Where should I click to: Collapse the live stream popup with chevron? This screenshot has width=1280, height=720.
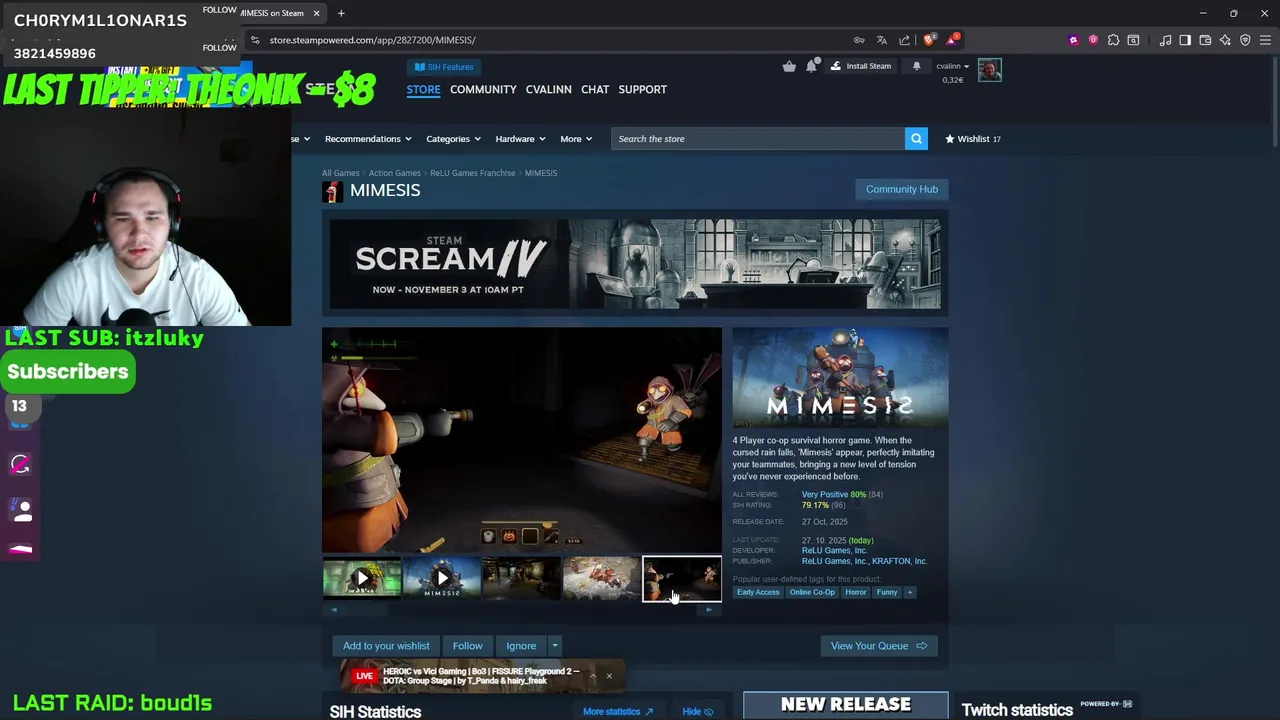pyautogui.click(x=592, y=676)
